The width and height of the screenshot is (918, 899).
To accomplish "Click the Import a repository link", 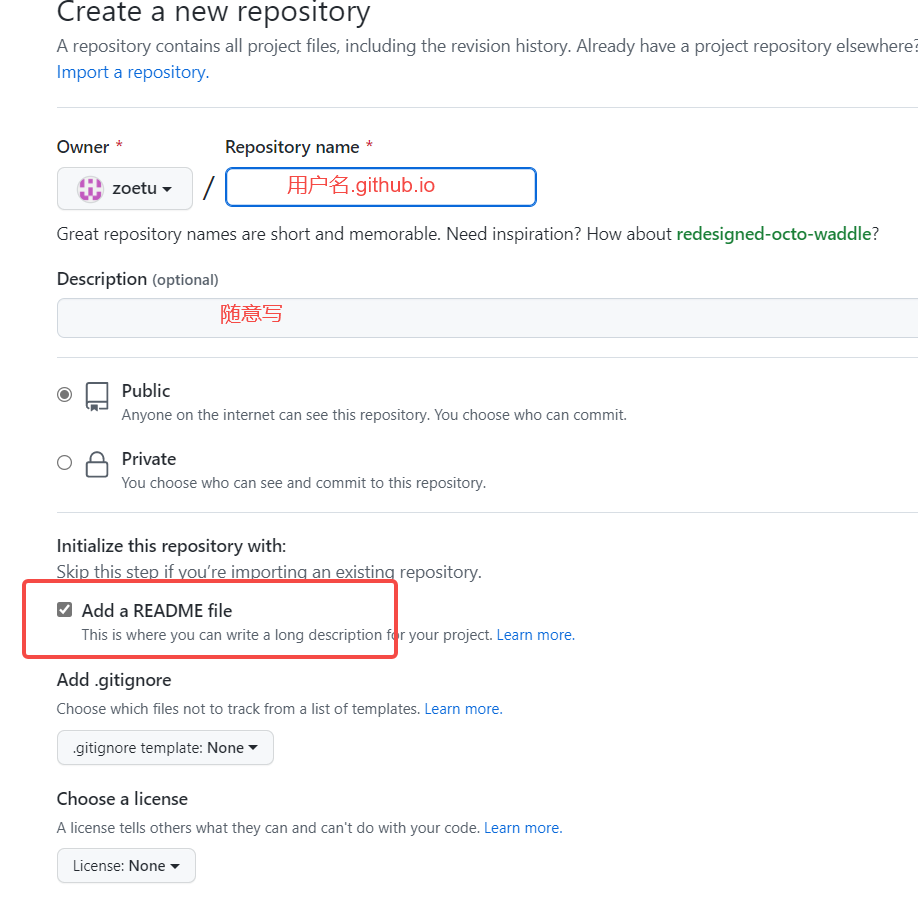I will click(x=128, y=71).
